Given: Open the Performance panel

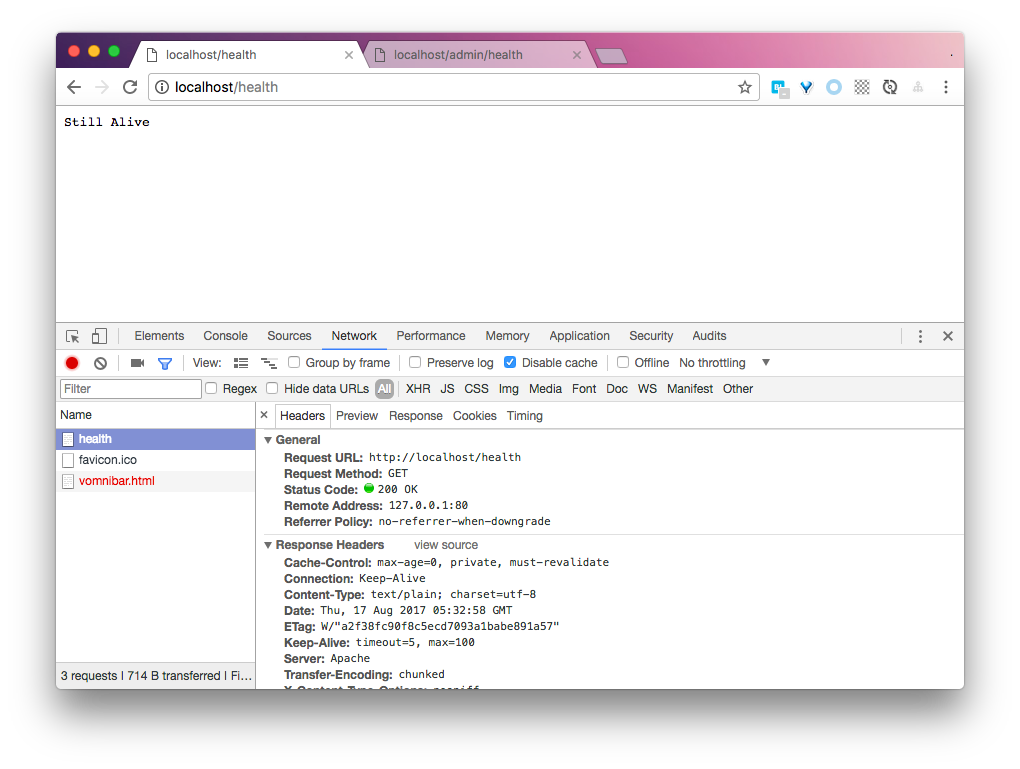Looking at the screenshot, I should 431,336.
